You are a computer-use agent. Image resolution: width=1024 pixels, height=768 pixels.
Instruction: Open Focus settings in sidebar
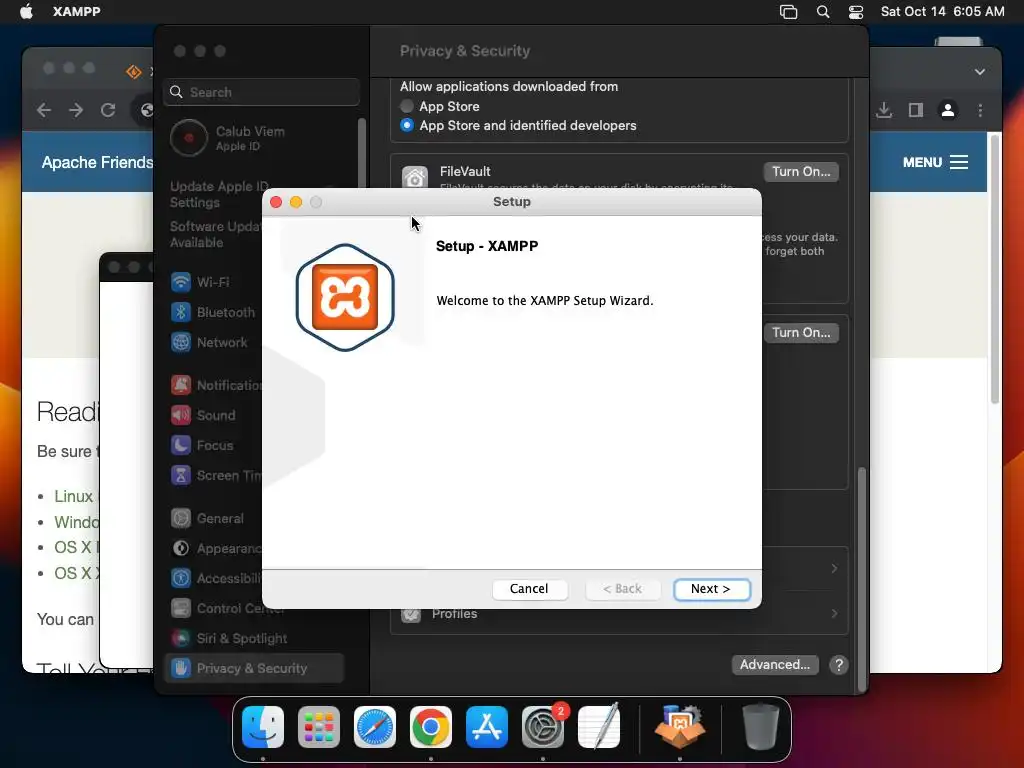(202, 445)
